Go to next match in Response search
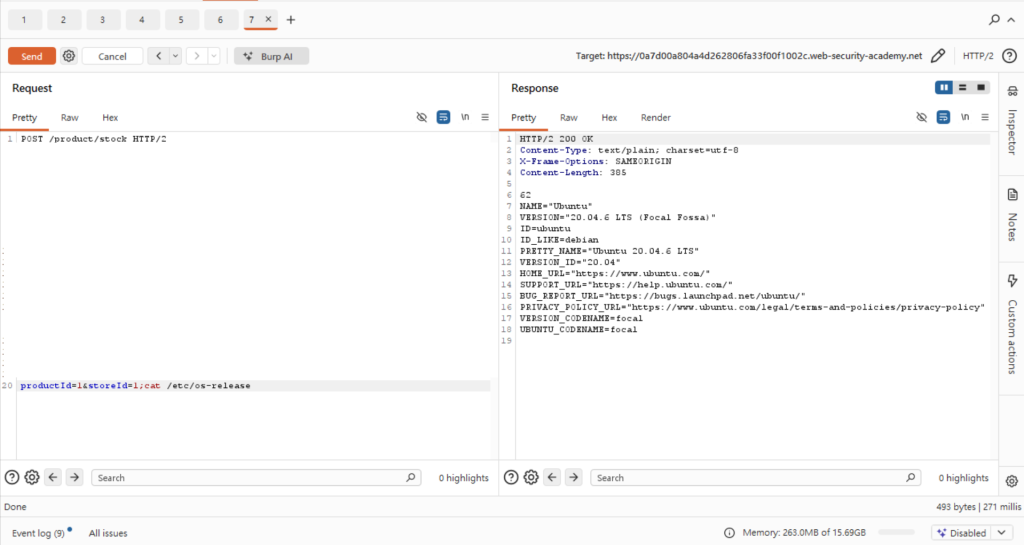 573,478
